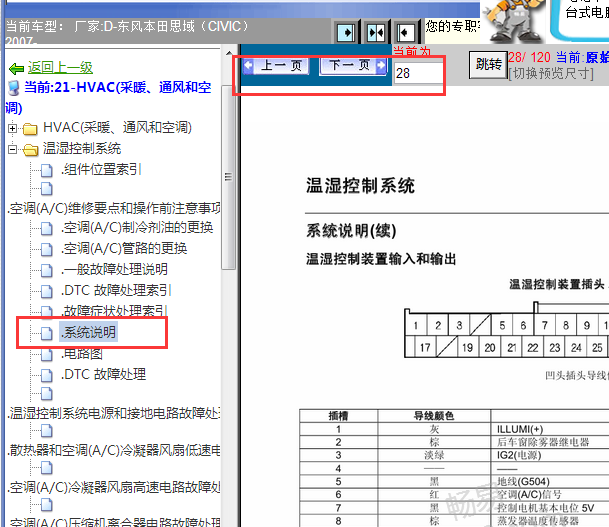Open 温湿控制系统 tree item
Image resolution: width=609 pixels, height=527 pixels.
tap(82, 148)
